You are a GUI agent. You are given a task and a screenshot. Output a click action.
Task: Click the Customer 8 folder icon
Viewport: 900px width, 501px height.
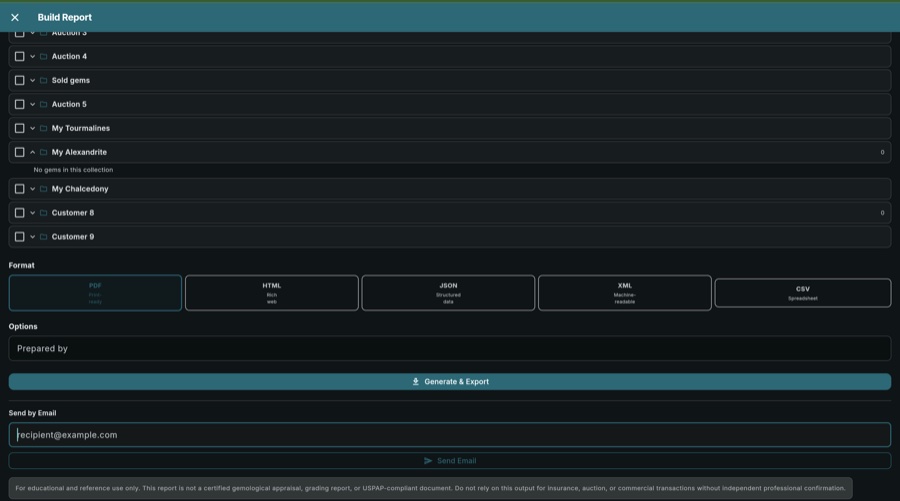tap(44, 213)
